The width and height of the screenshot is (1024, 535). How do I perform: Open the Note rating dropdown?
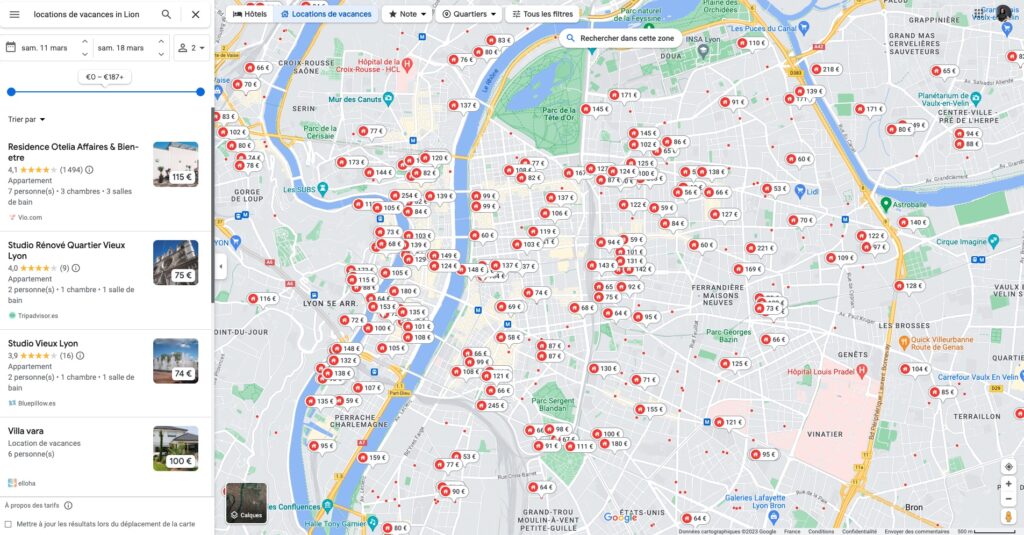[407, 14]
